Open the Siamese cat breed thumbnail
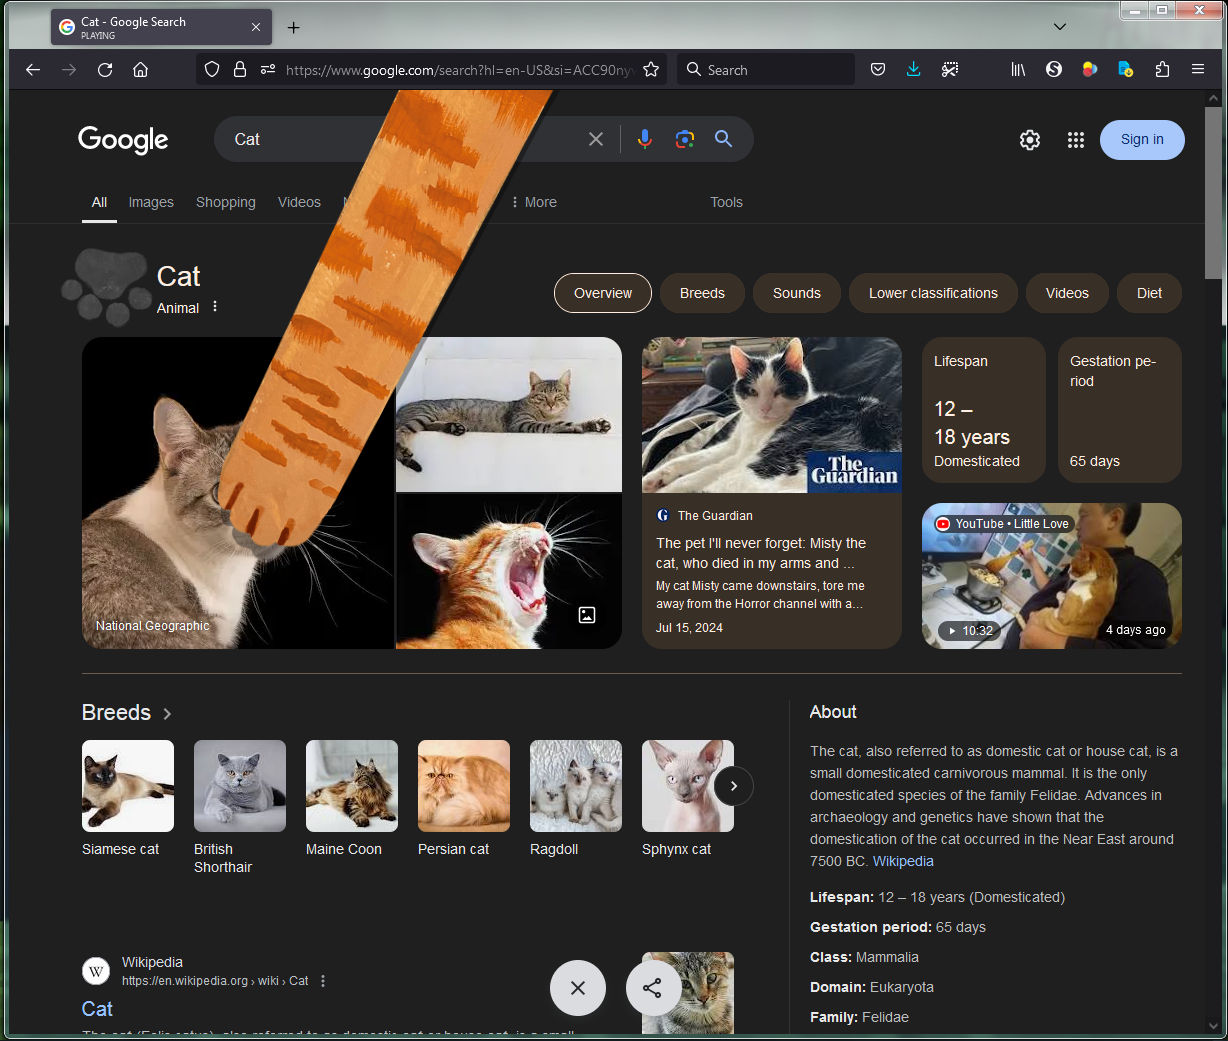The image size is (1228, 1041). 128,786
